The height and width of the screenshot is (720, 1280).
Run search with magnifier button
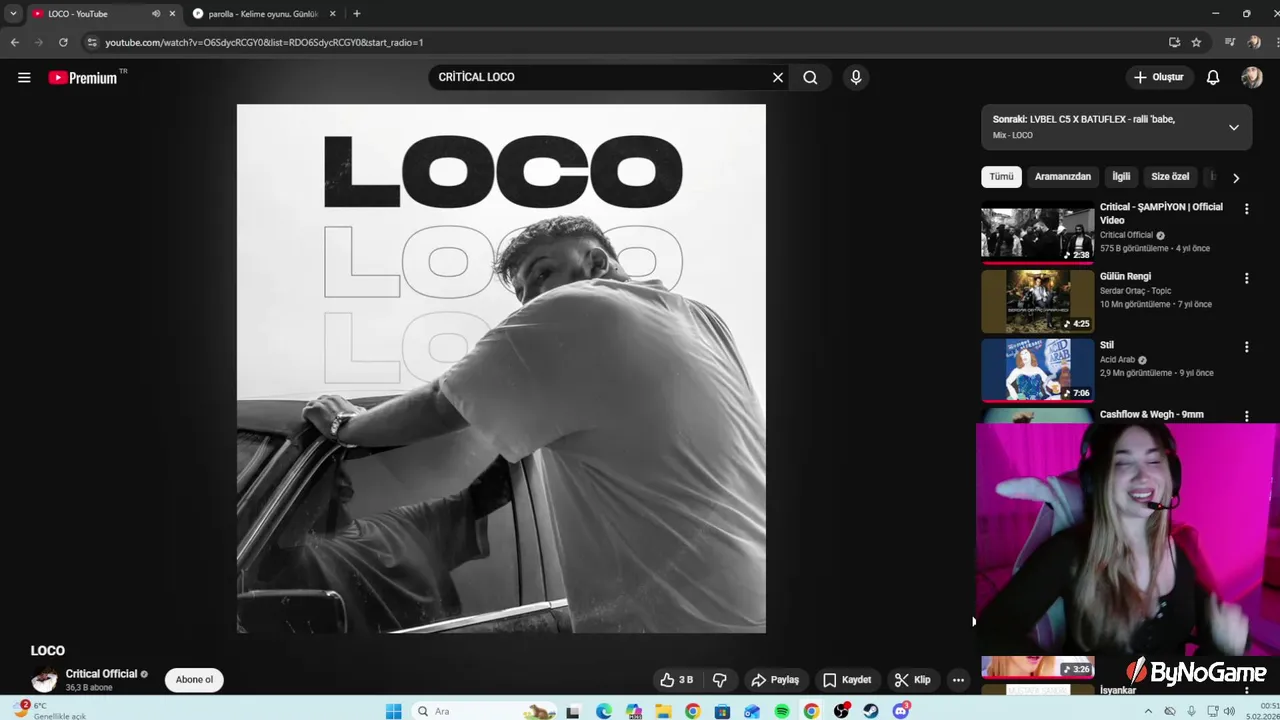[x=810, y=77]
